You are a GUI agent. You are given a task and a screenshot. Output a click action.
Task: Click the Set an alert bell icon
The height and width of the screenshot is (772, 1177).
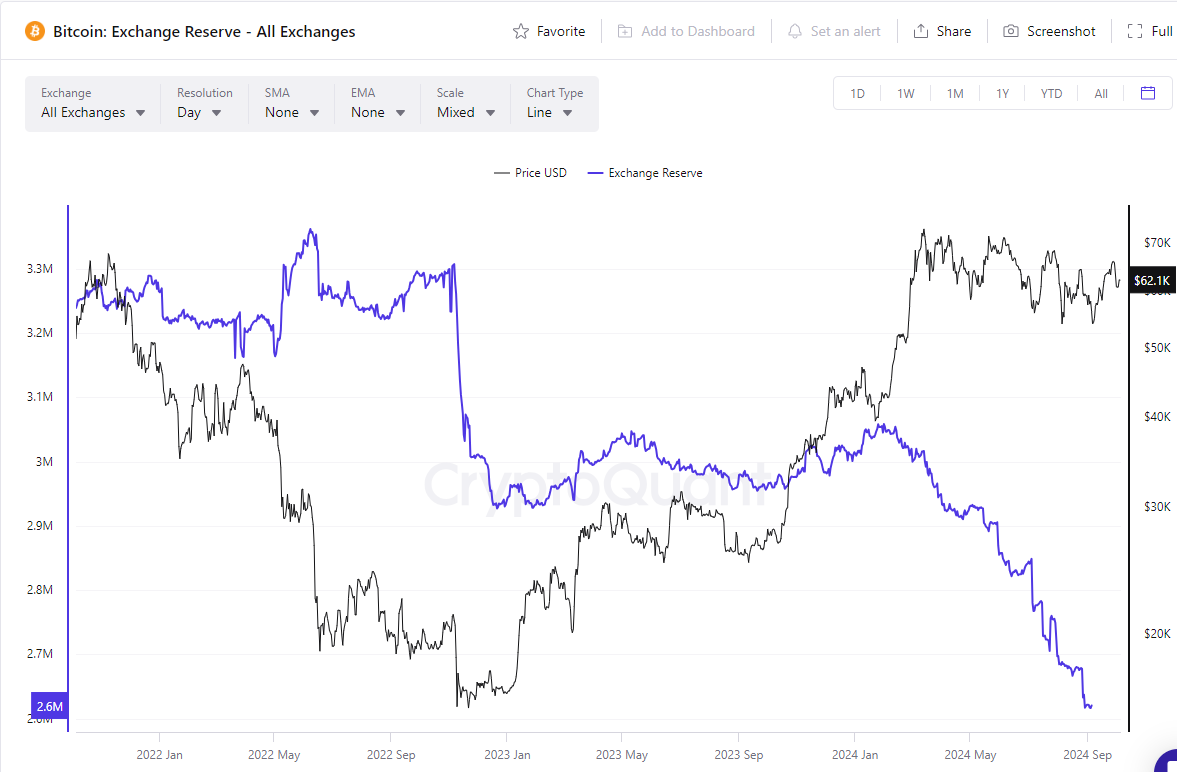(x=795, y=31)
